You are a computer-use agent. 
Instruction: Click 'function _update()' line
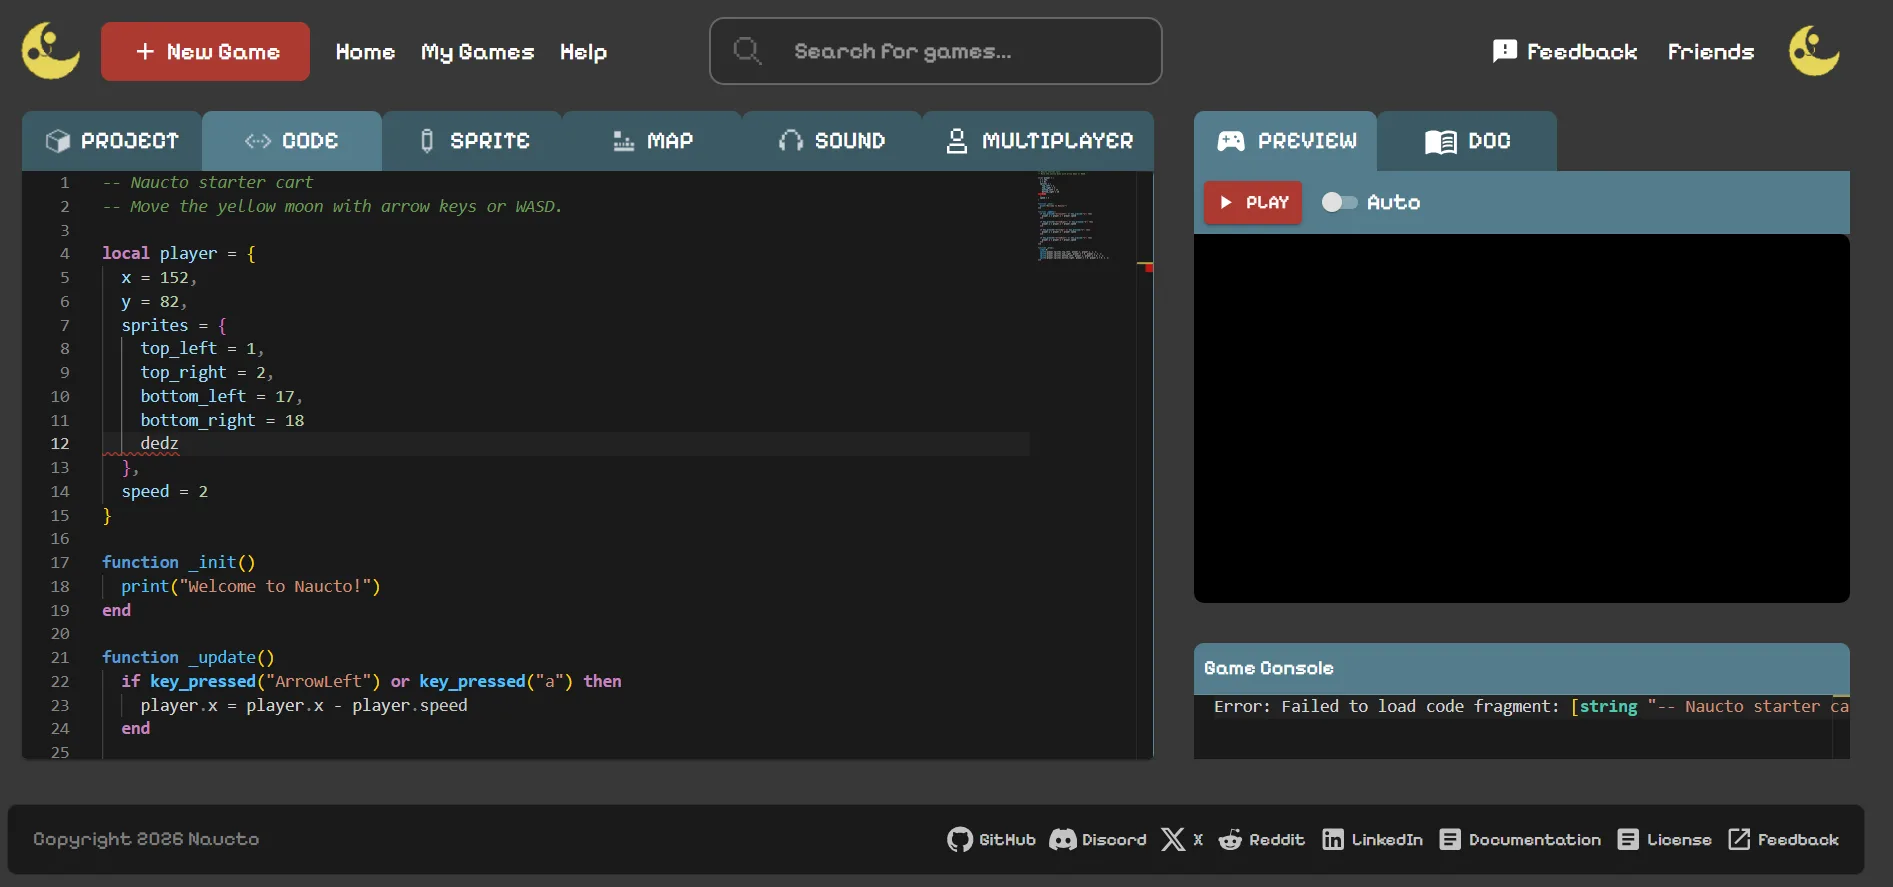click(188, 658)
